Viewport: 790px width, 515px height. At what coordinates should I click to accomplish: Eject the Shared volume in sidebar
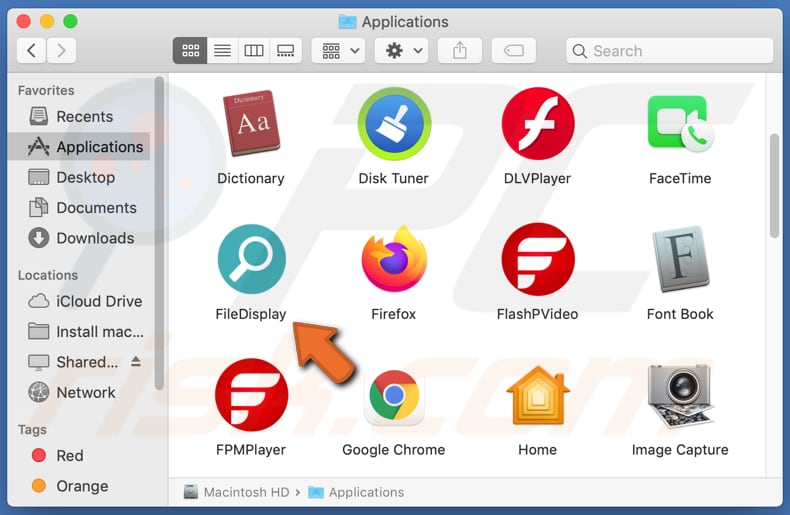tap(136, 362)
